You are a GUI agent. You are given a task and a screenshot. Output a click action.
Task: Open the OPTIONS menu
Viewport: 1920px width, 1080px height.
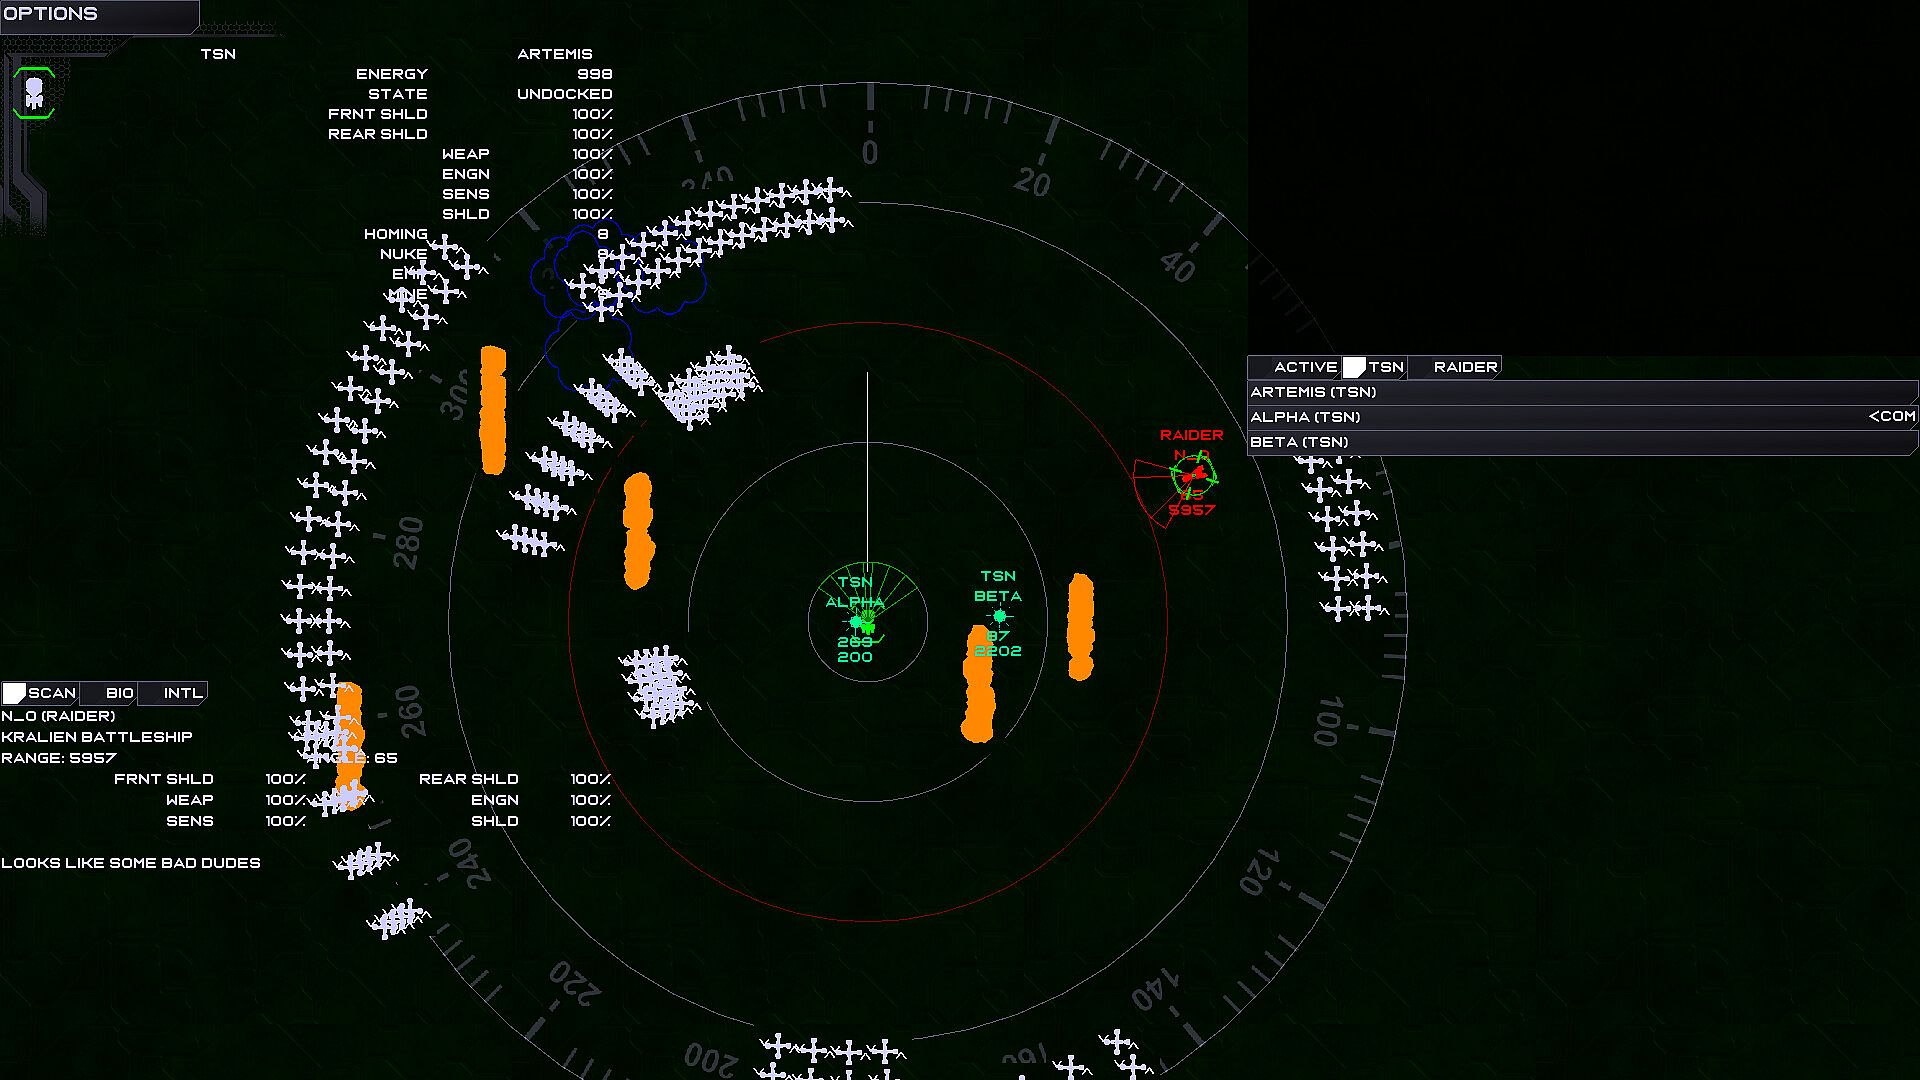point(51,14)
